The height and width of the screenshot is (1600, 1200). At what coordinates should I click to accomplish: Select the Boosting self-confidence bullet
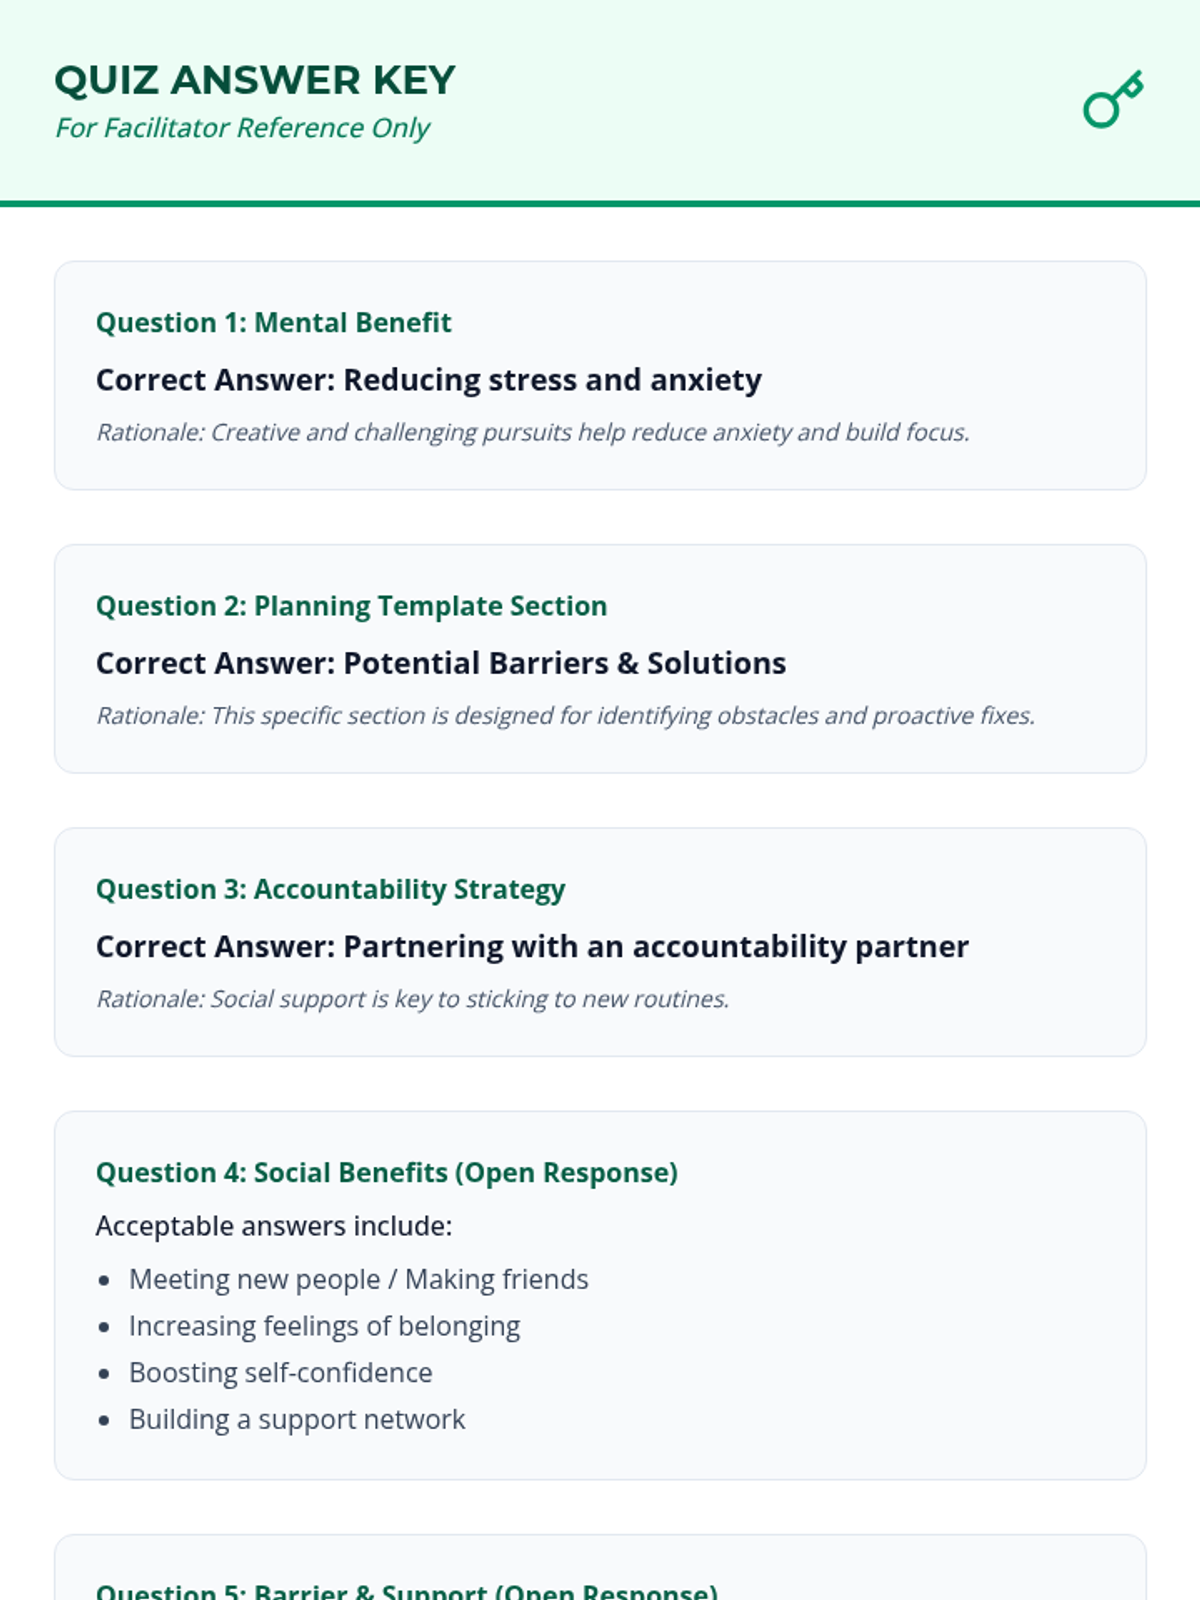tap(280, 1373)
